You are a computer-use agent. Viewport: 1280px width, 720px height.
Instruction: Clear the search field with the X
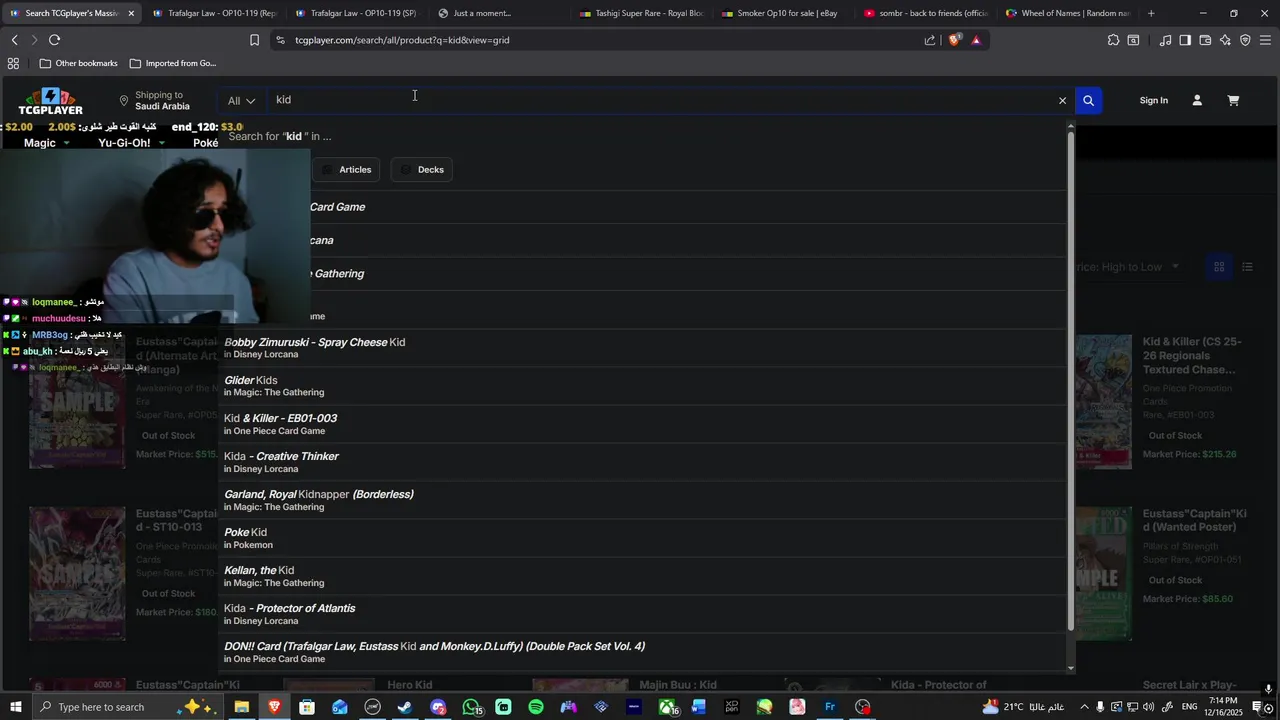click(x=1062, y=100)
